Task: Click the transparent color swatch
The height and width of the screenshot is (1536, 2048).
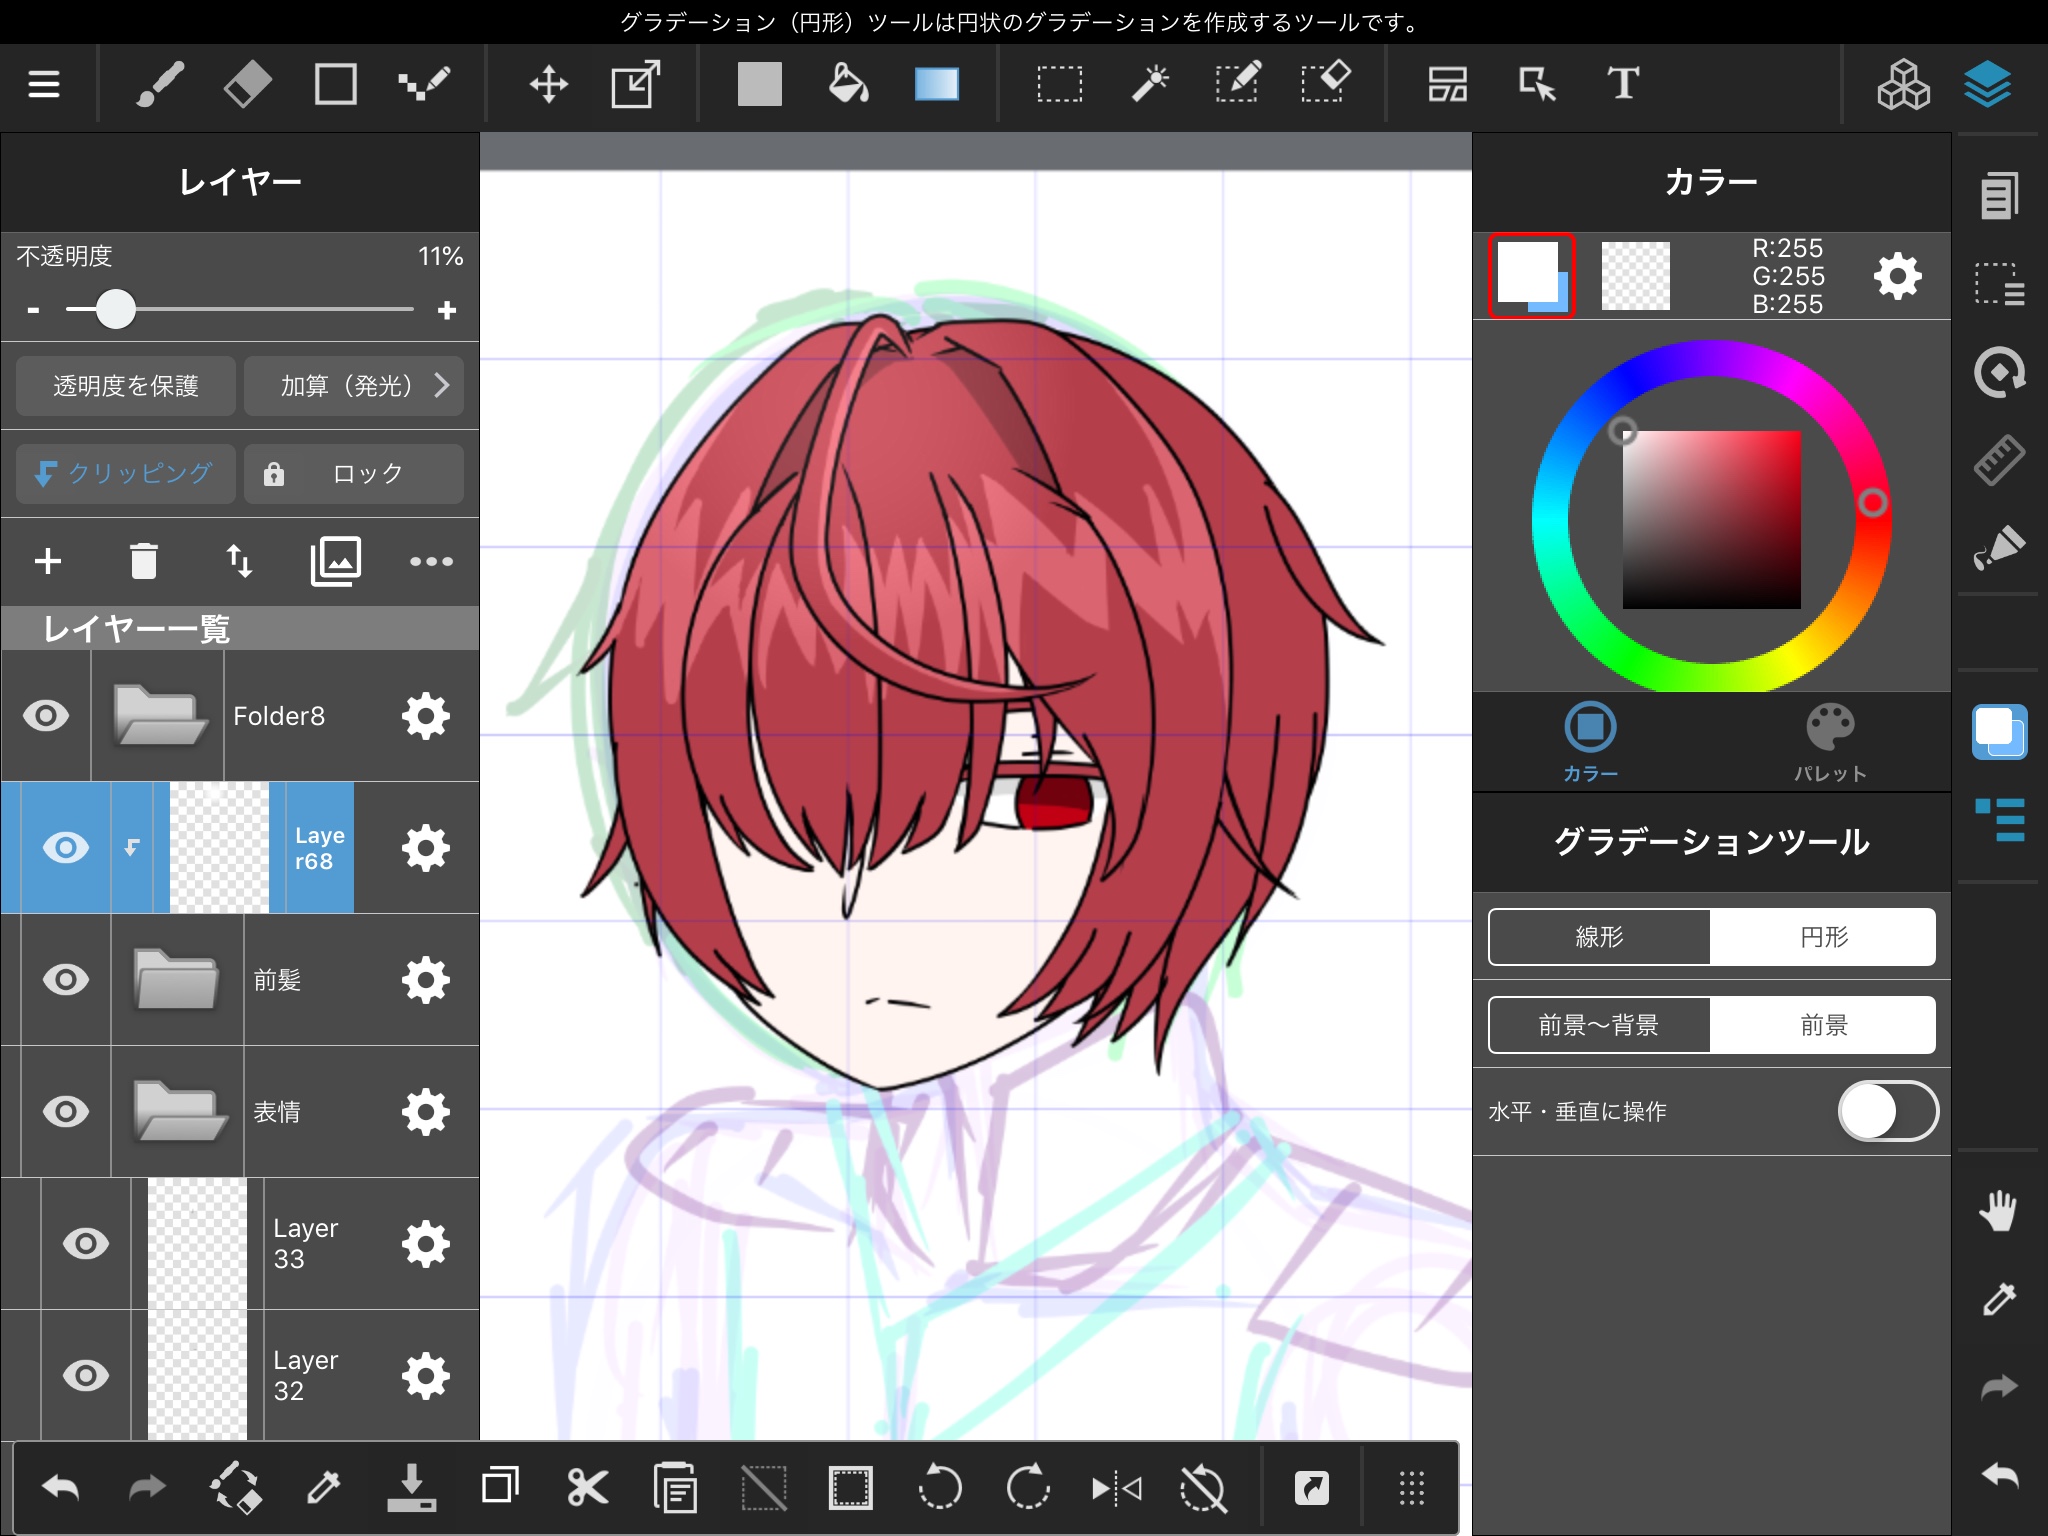Action: [1635, 276]
